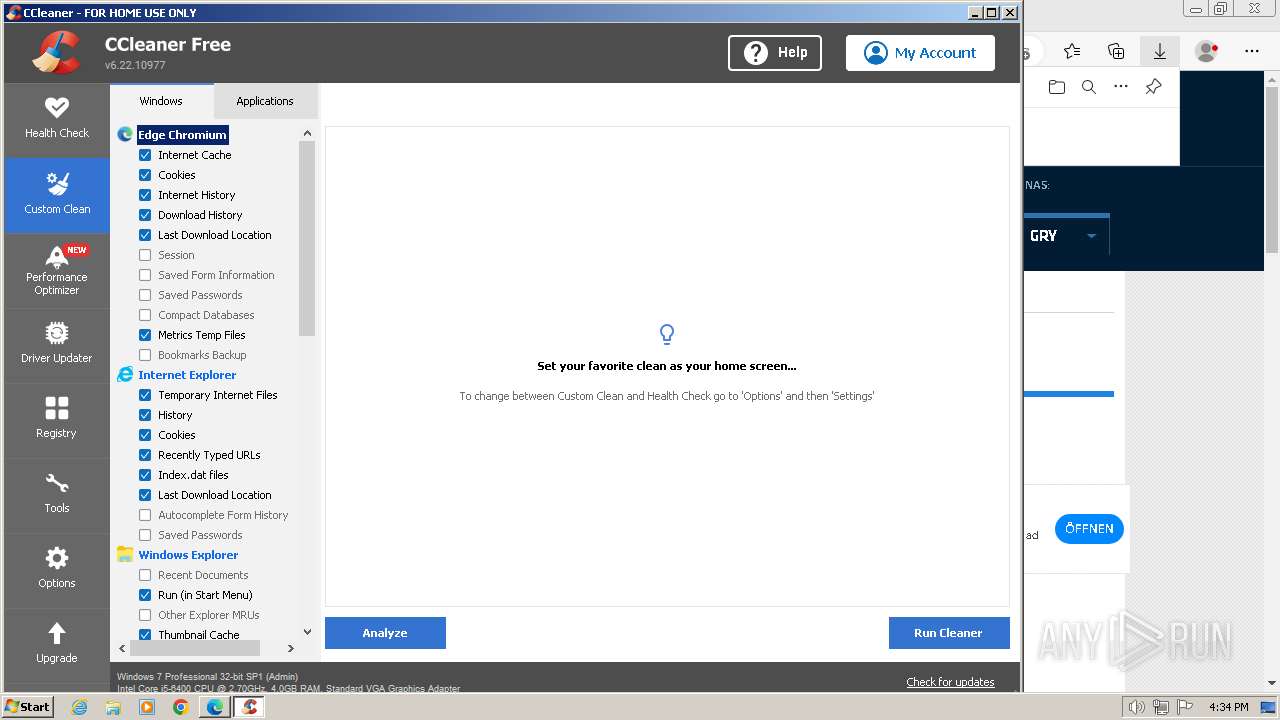
Task: Search downloads in Edge flyout
Action: (1089, 87)
